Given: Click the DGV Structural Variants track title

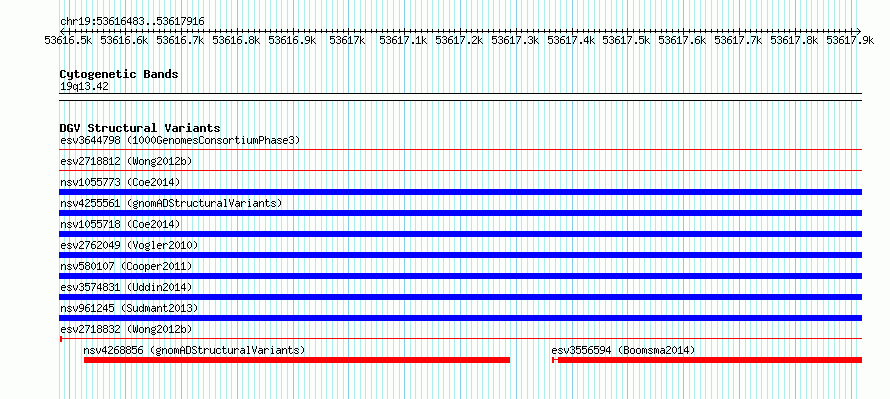Looking at the screenshot, I should click(x=140, y=128).
